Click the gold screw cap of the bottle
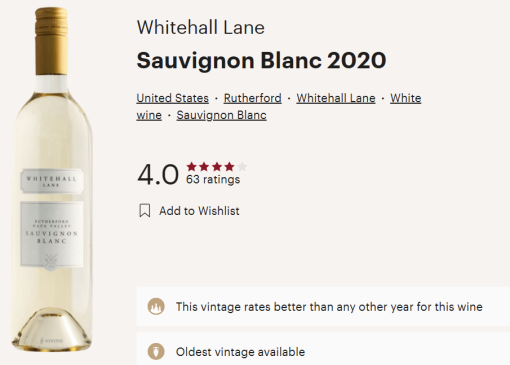Image resolution: width=510 pixels, height=365 pixels. [x=51, y=41]
